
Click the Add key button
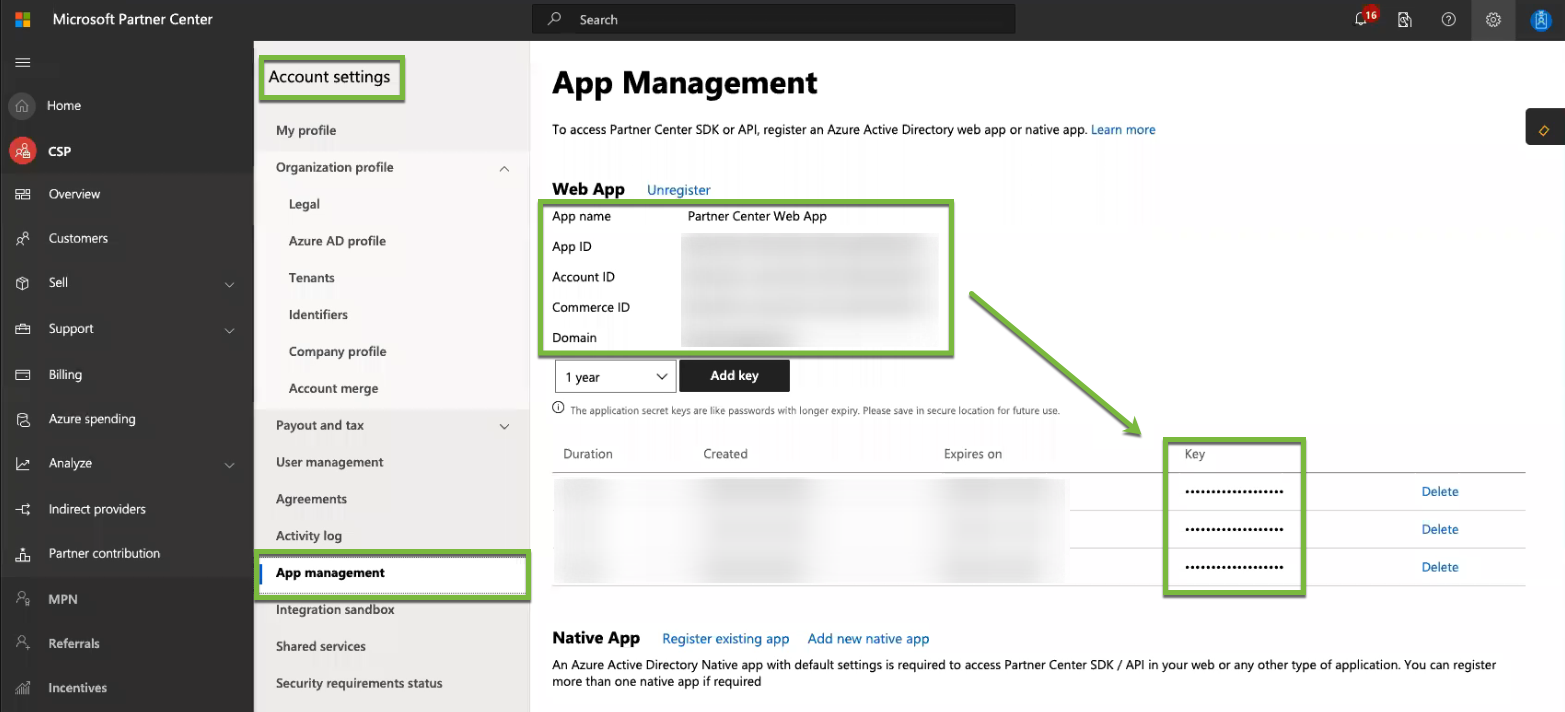click(734, 376)
